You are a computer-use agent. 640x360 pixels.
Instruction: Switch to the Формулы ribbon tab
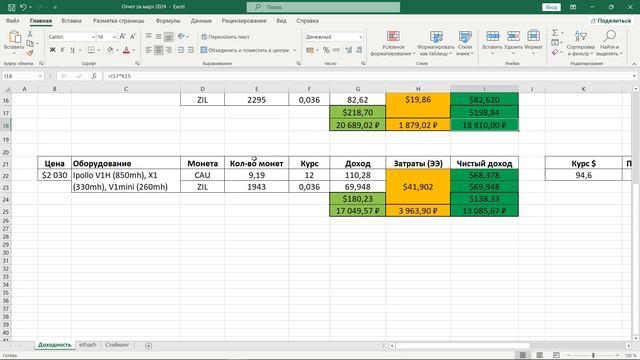coord(168,20)
